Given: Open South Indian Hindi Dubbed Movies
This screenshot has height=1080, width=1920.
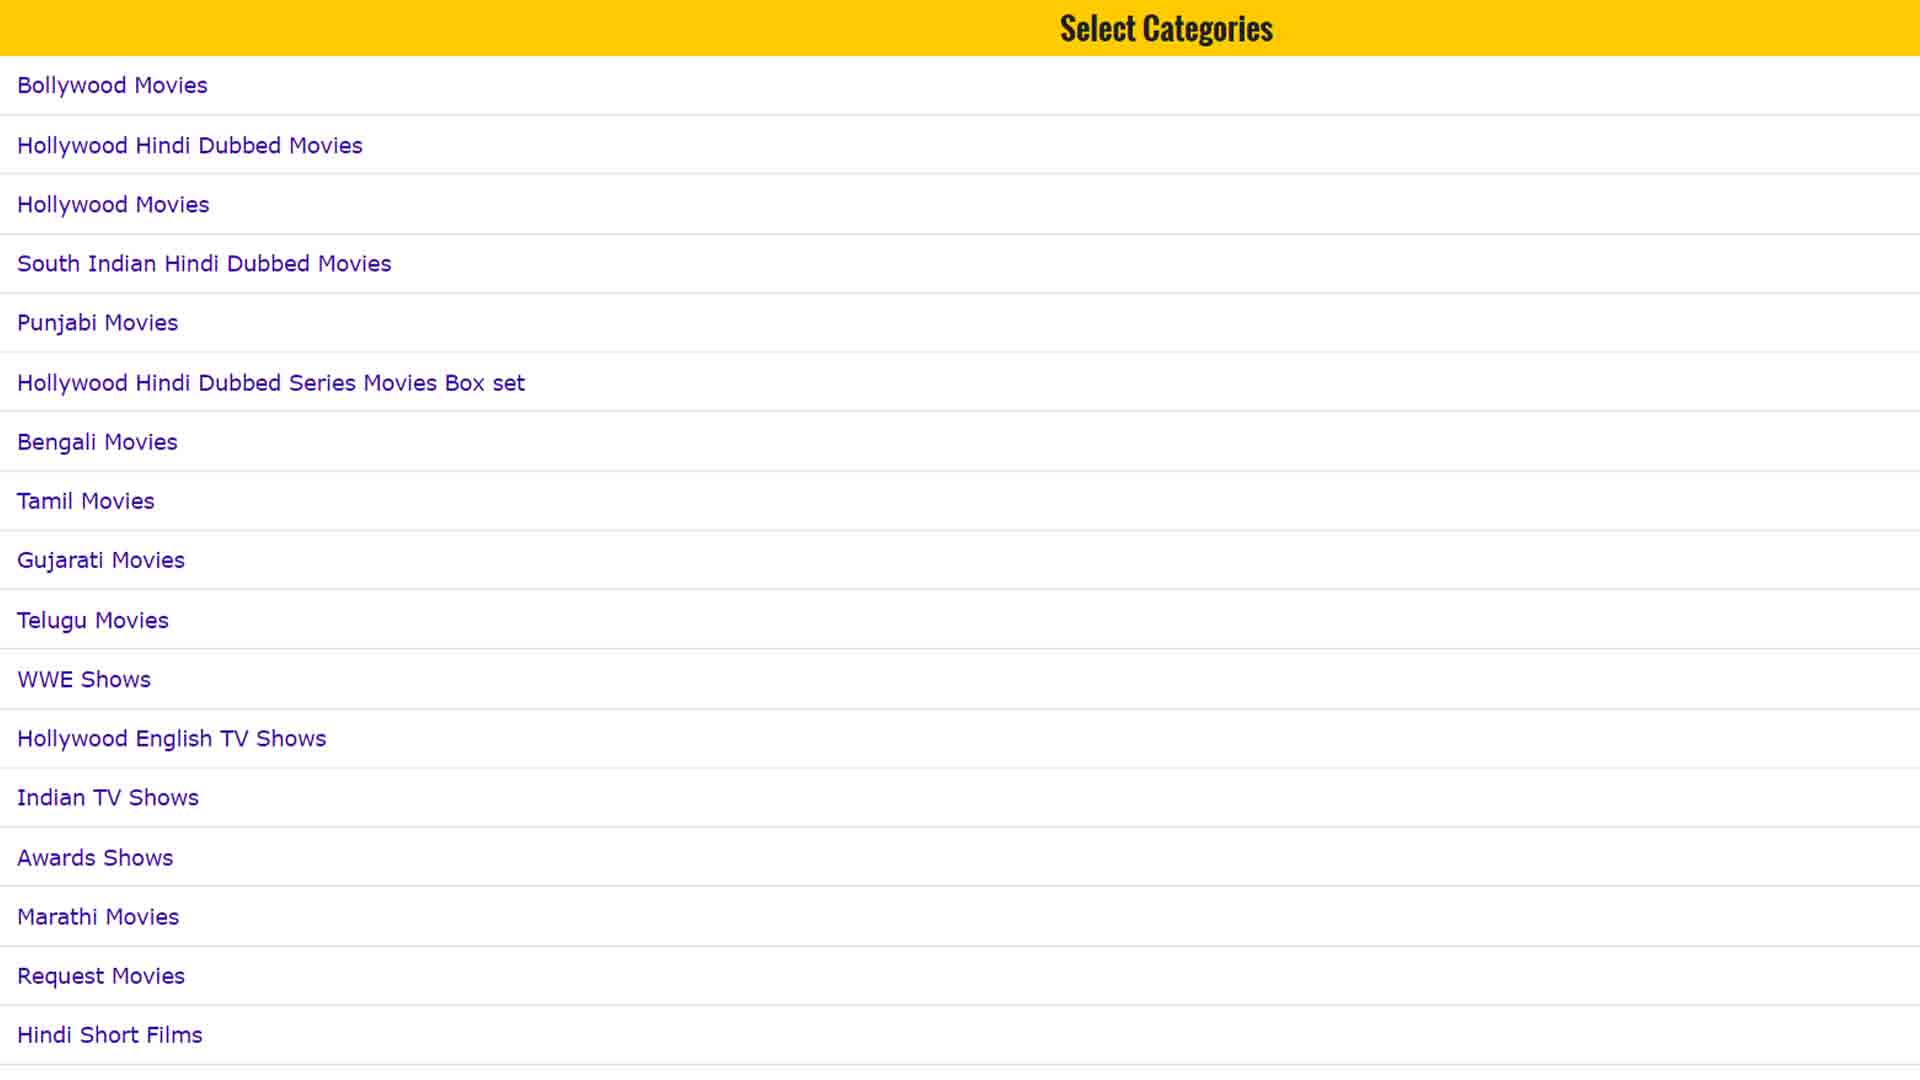Looking at the screenshot, I should 204,264.
